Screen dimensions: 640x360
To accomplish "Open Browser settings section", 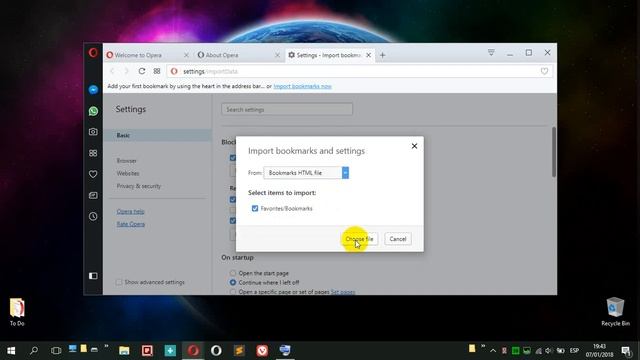I will click(127, 161).
